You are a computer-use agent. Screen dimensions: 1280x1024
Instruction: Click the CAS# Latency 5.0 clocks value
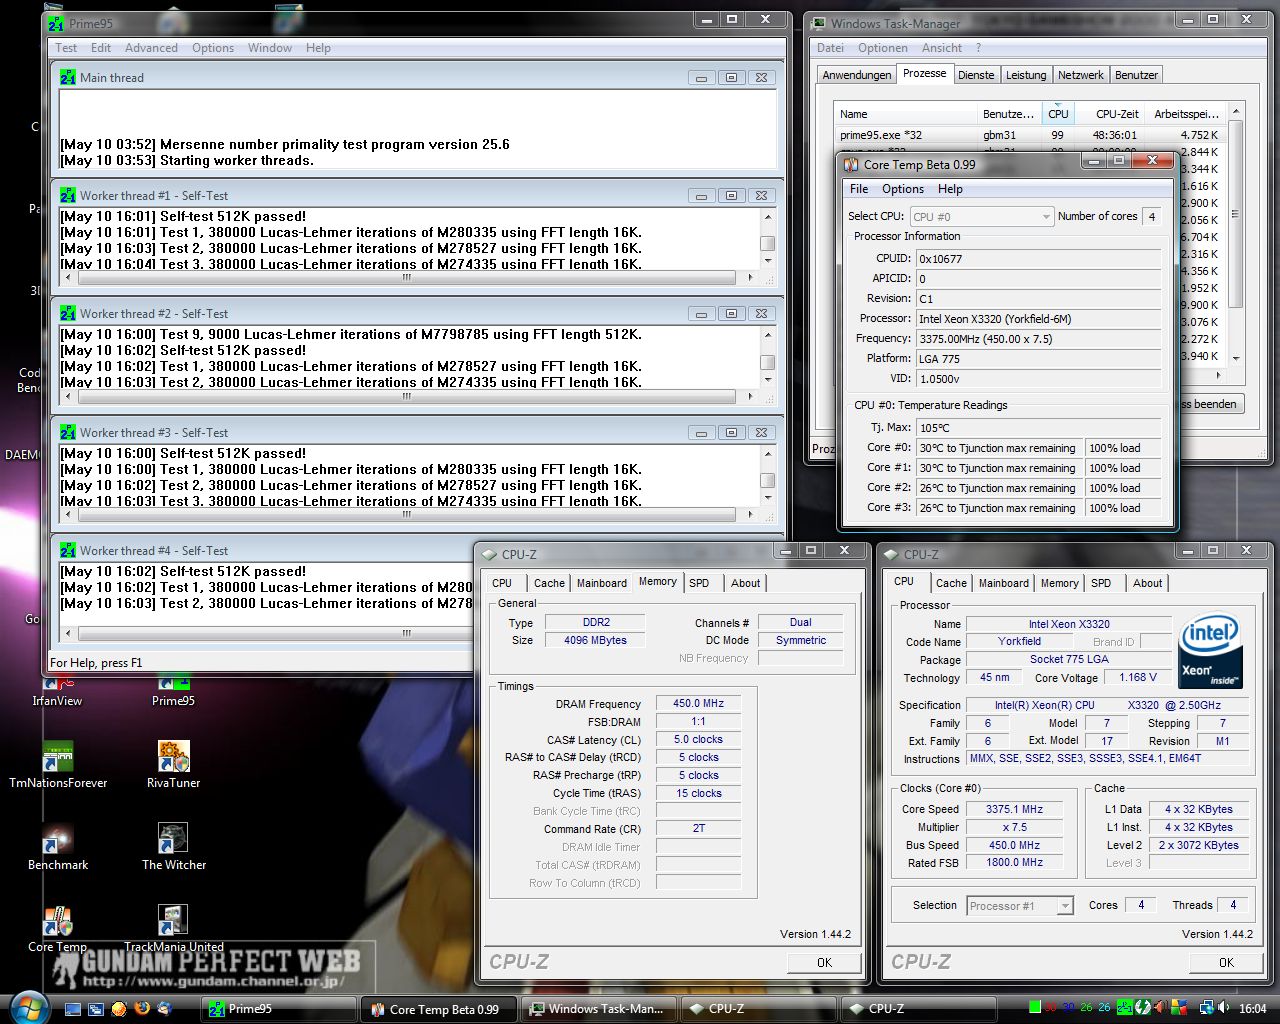pyautogui.click(x=698, y=739)
